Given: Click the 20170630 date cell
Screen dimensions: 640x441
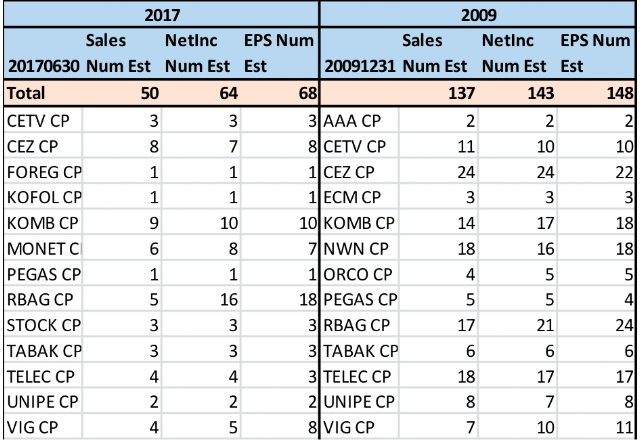Looking at the screenshot, I should pyautogui.click(x=41, y=66).
